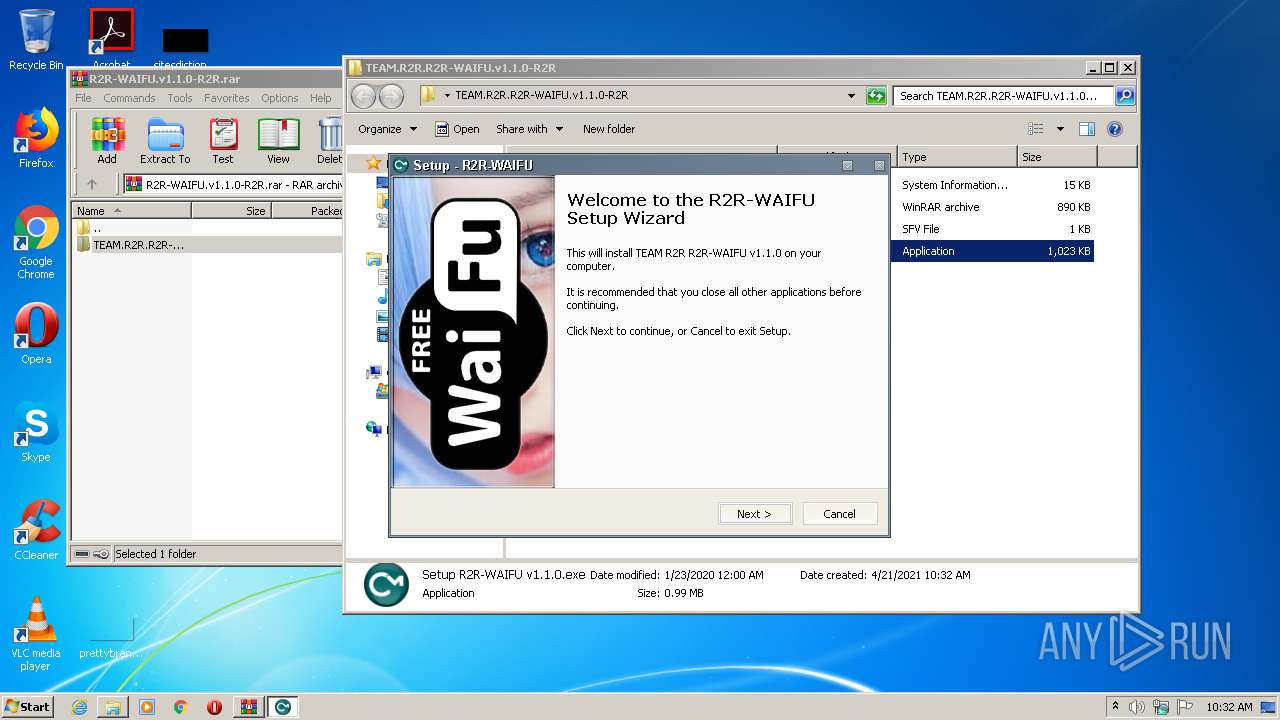Expand the Share with dropdown
1280x720 pixels.
pyautogui.click(x=530, y=129)
